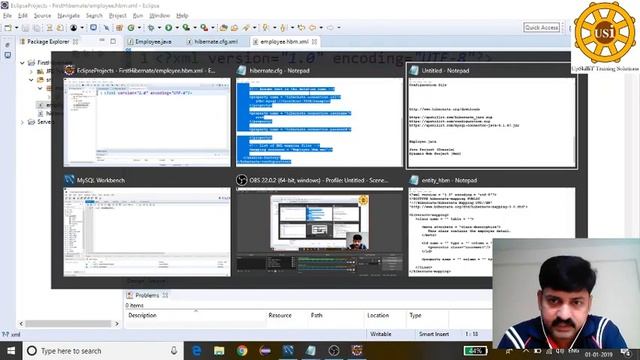Sort Problems by the Resource column header
This screenshot has height=360, width=640.
point(280,316)
